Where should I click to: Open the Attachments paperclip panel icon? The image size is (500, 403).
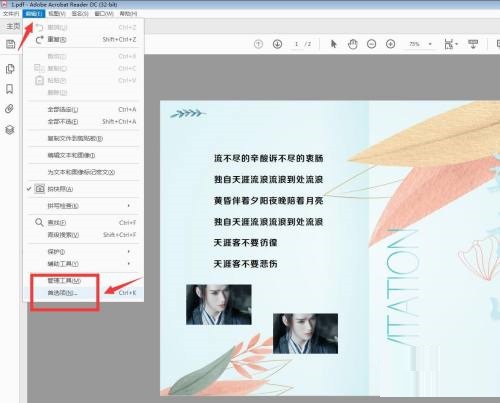pyautogui.click(x=10, y=109)
